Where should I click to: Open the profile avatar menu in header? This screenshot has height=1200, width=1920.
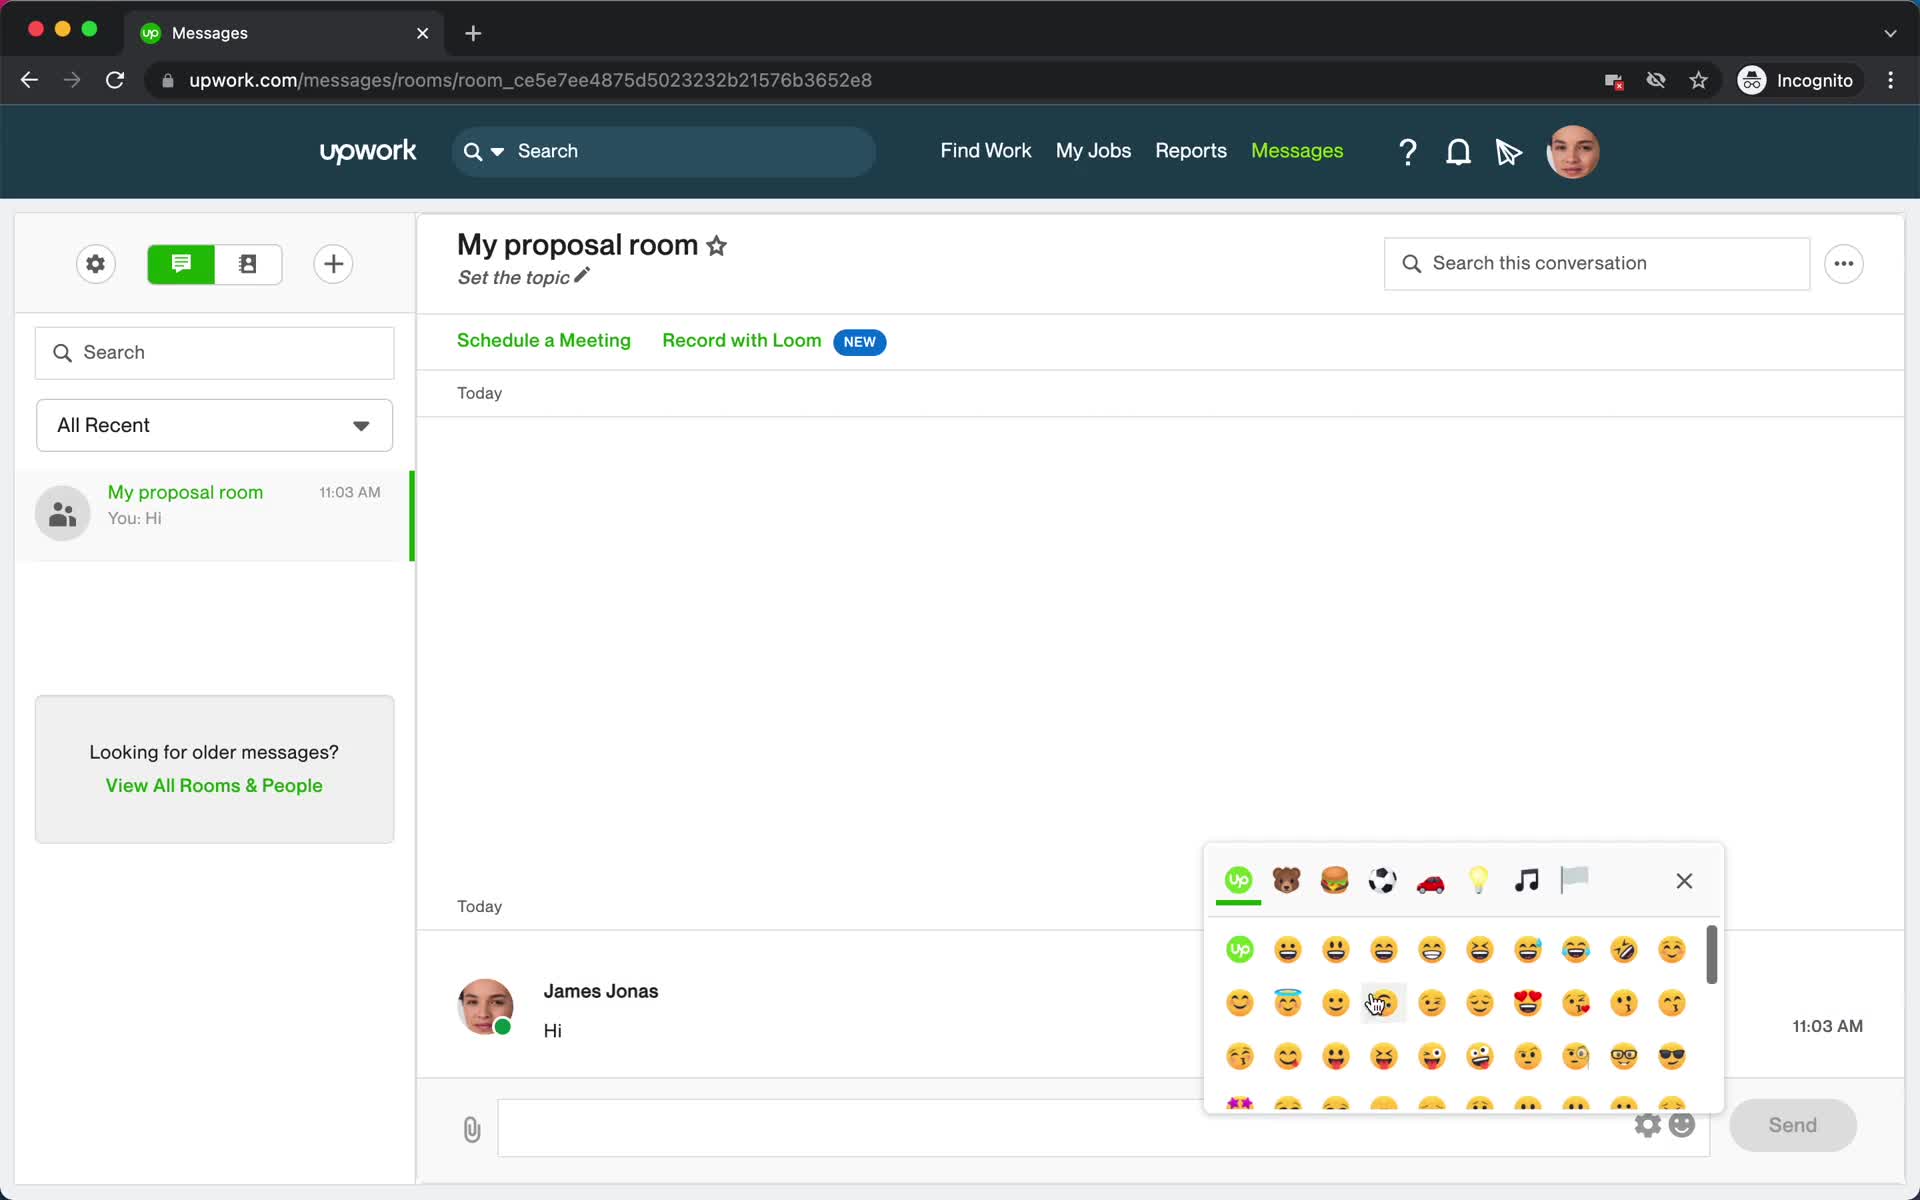click(x=1573, y=152)
